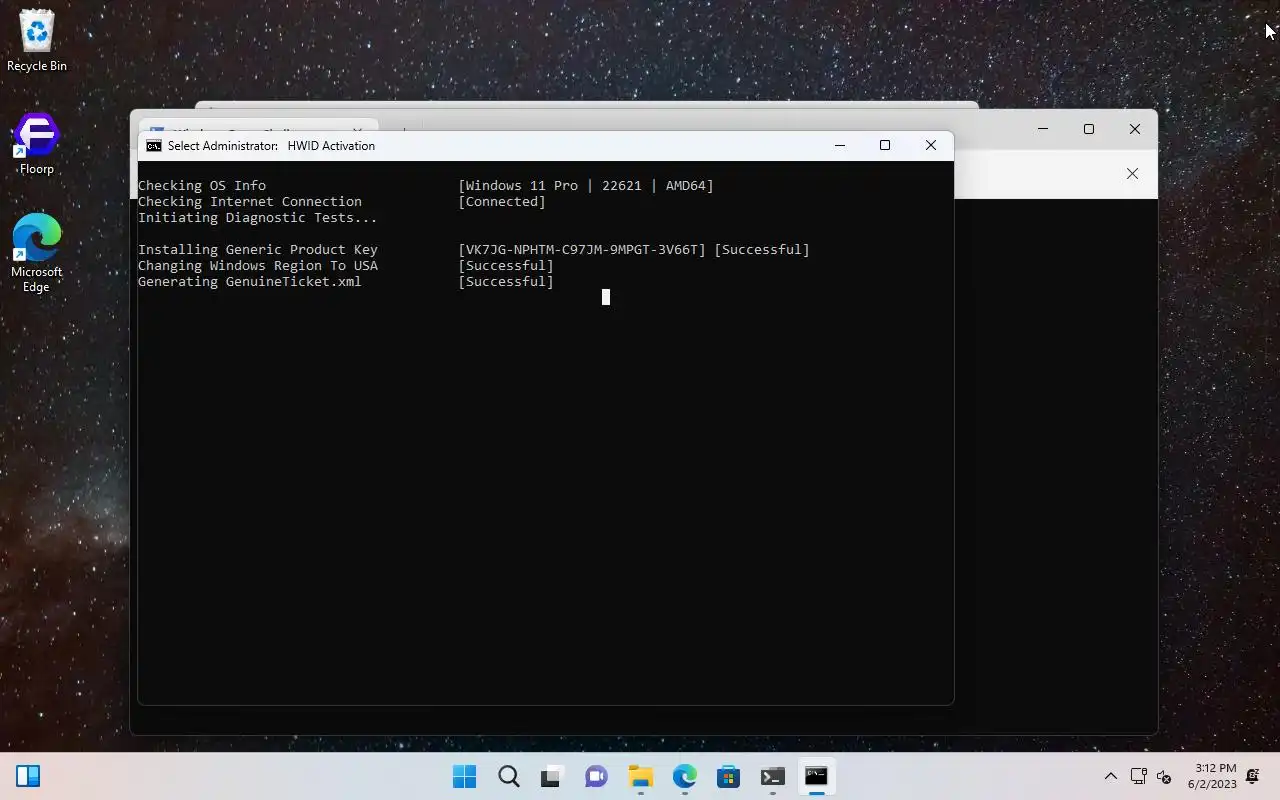Open Task View on the taskbar
Viewport: 1280px width, 800px height.
552,776
